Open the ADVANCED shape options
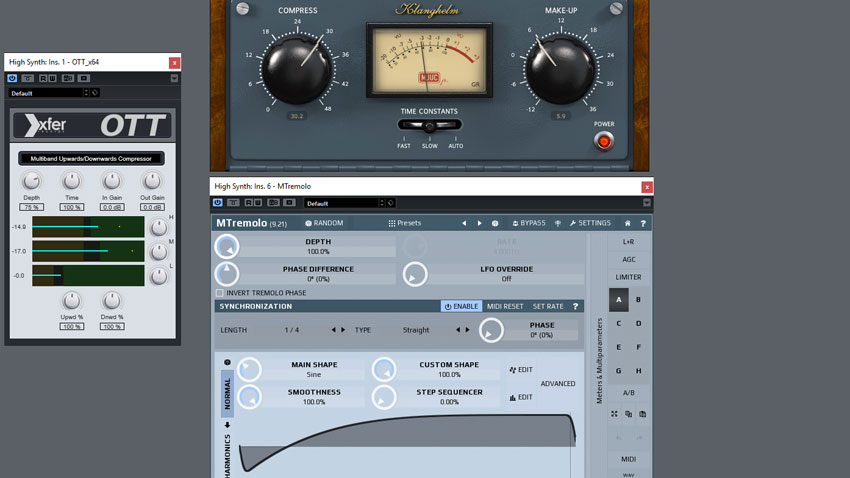 pyautogui.click(x=558, y=384)
